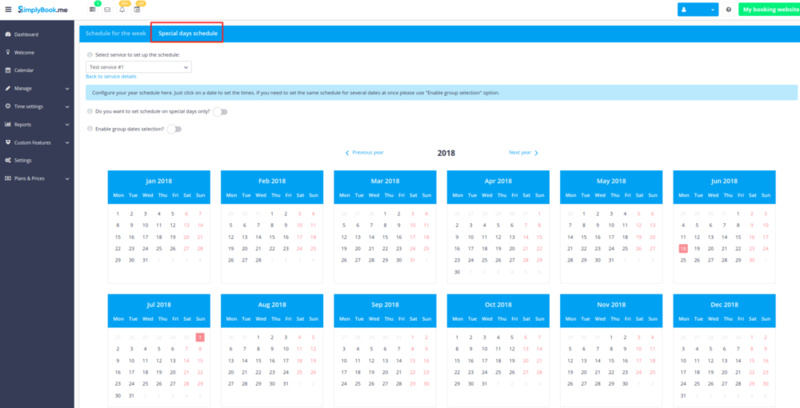Expand the Time settings sidebar menu
The image size is (800, 408).
click(29, 106)
